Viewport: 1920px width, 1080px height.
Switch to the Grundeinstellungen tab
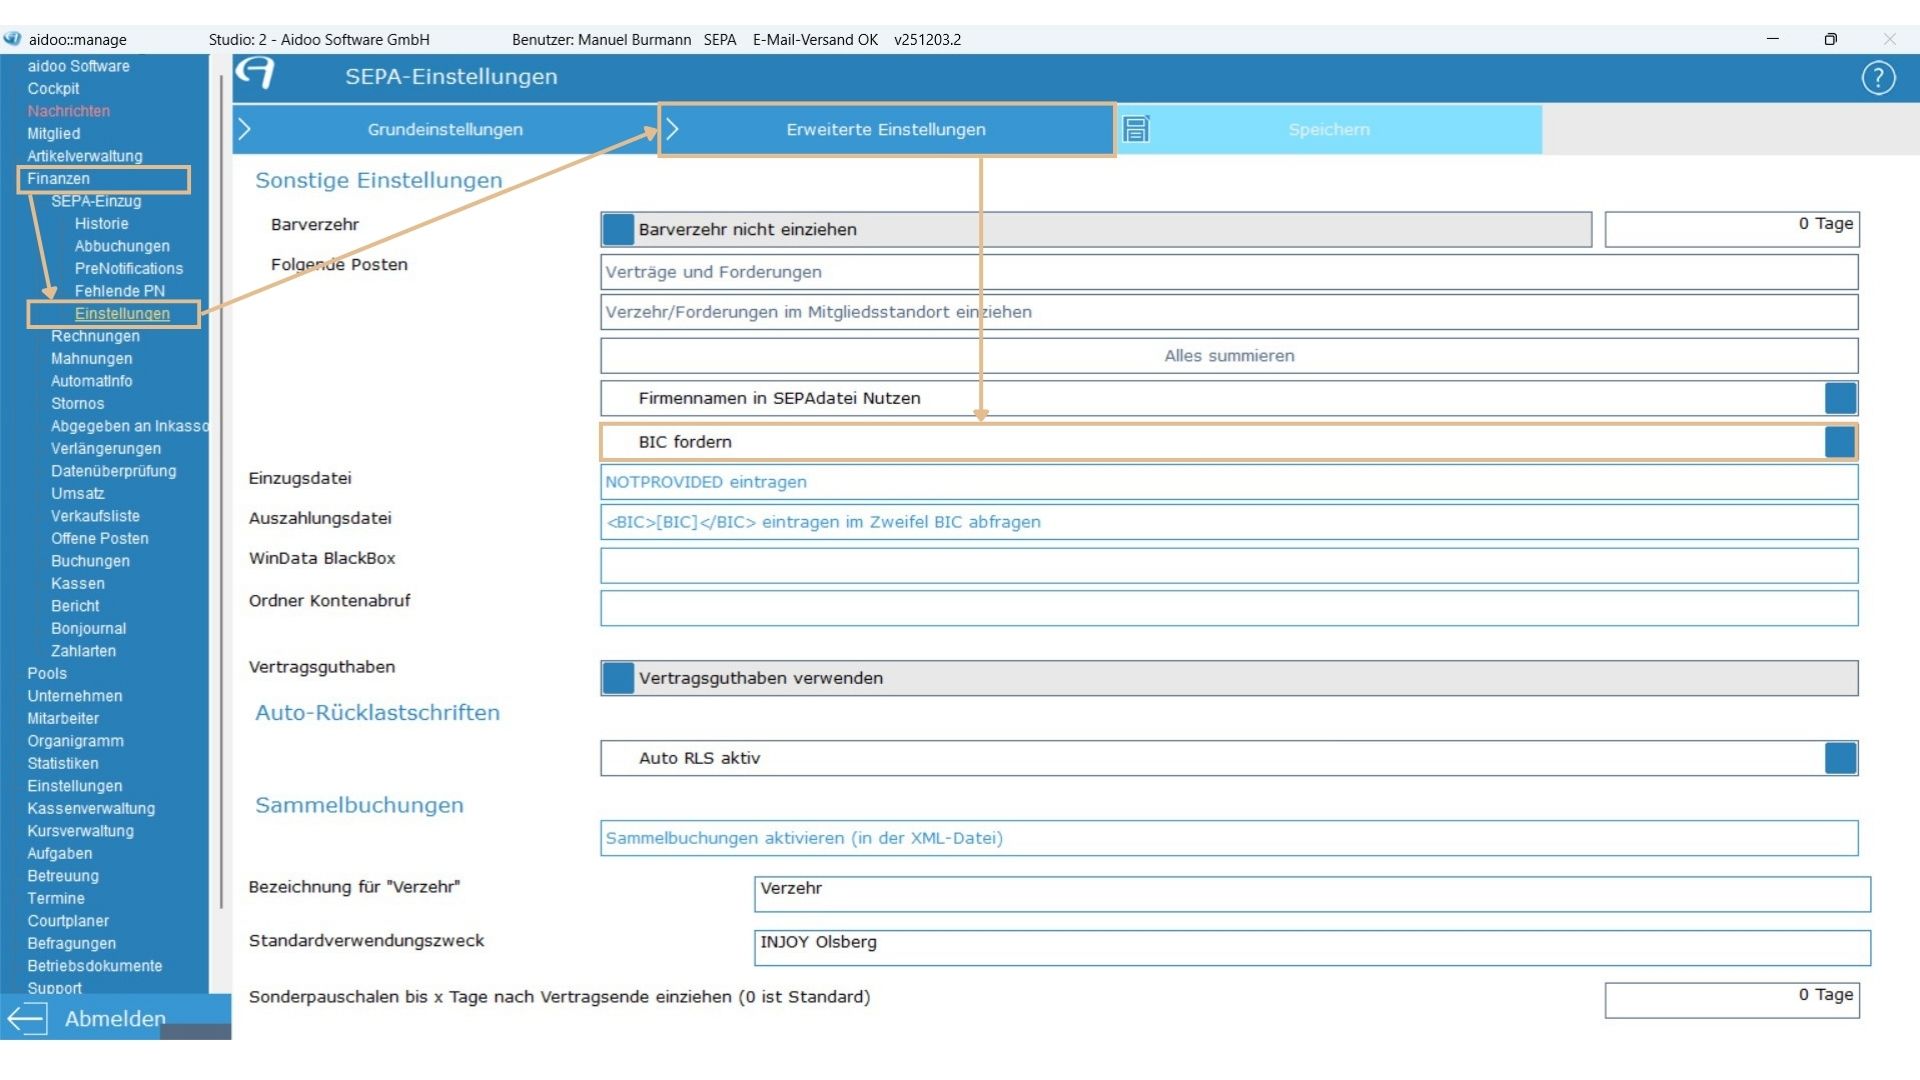445,130
